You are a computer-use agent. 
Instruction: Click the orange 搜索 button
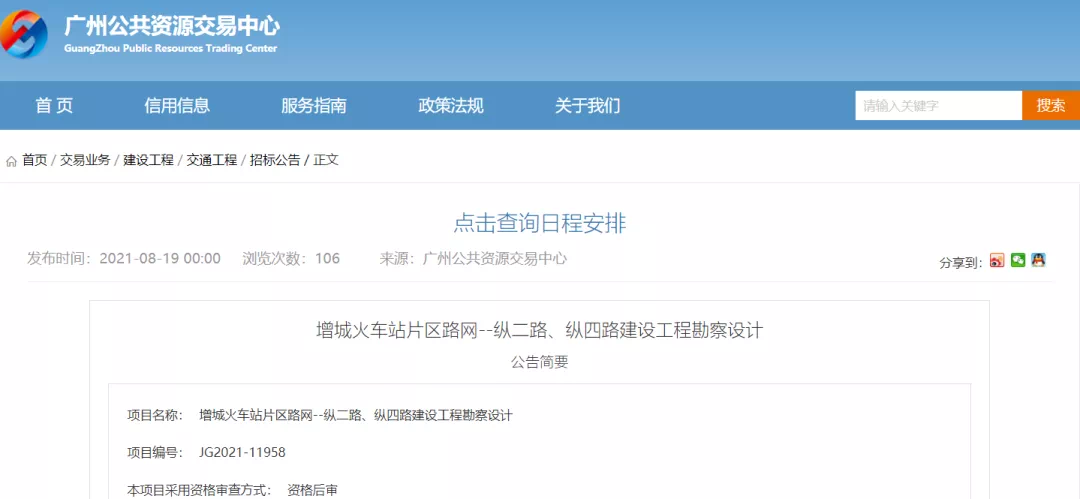(x=1051, y=105)
